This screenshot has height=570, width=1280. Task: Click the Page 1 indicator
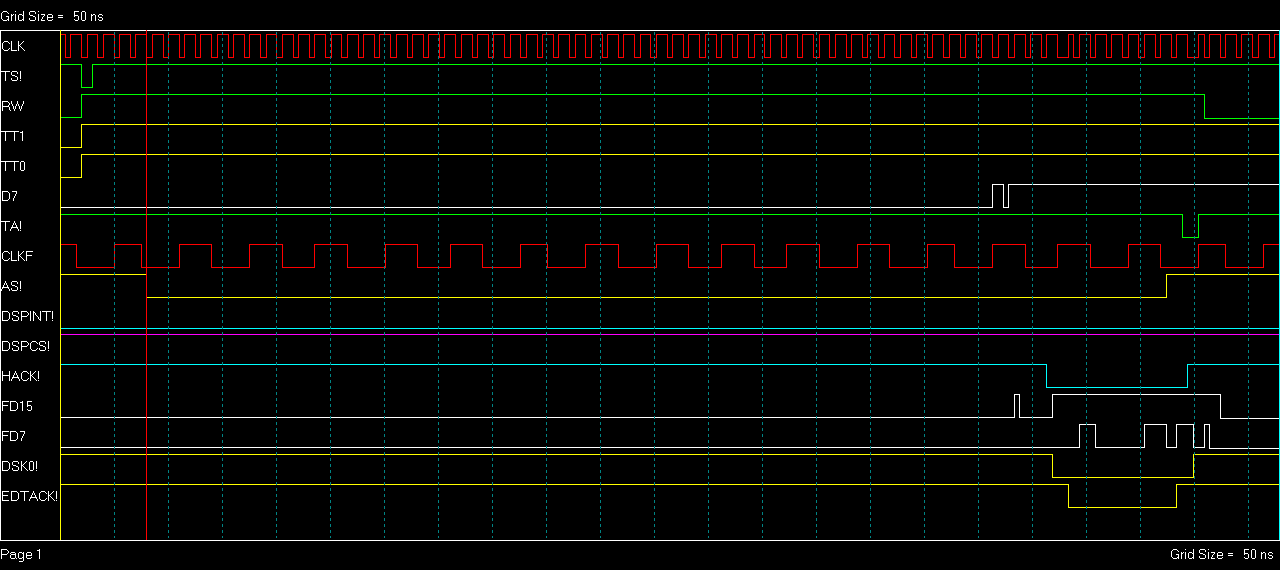22,554
